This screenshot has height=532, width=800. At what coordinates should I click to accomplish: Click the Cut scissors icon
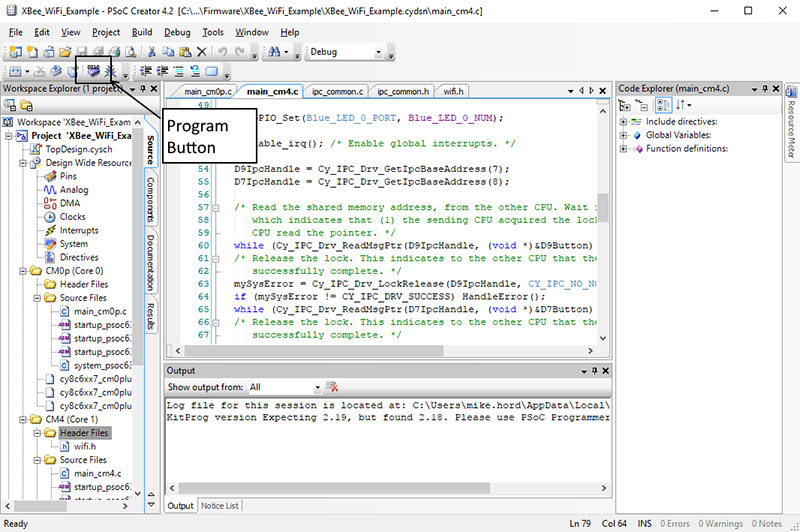152,52
